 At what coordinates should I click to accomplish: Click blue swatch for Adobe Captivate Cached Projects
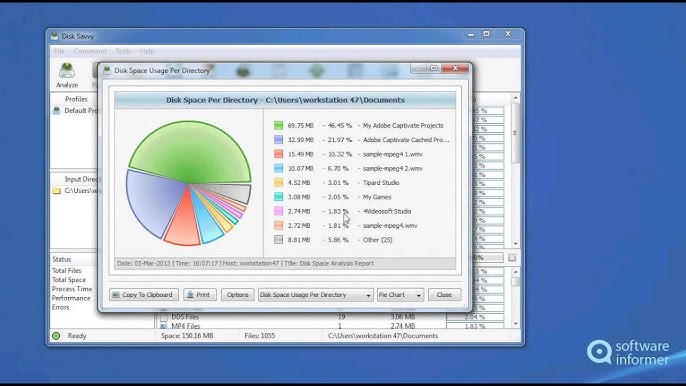[x=278, y=140]
